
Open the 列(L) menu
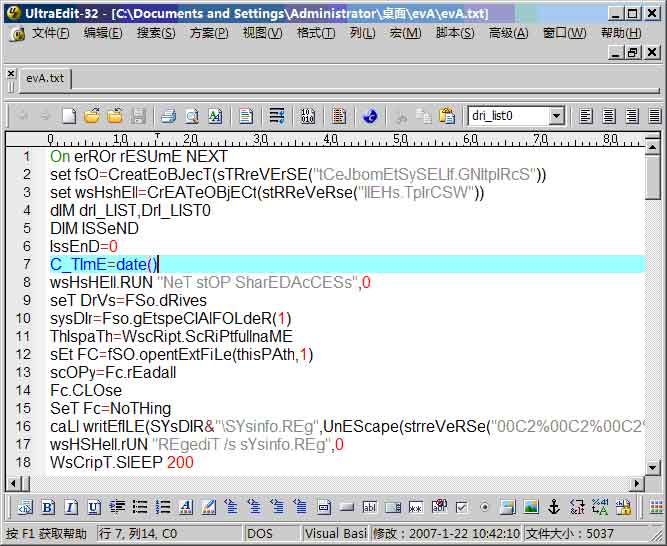tap(362, 33)
